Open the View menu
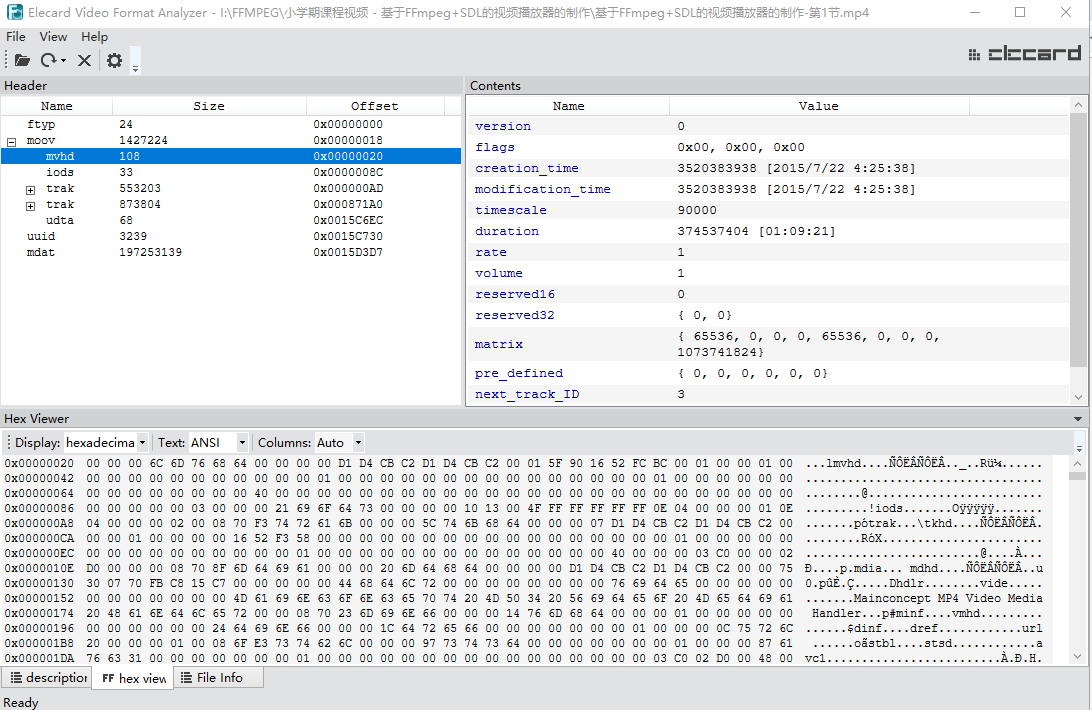This screenshot has width=1092, height=710. coord(53,37)
